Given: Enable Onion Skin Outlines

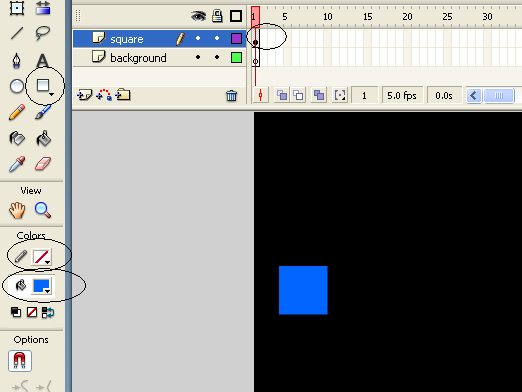Looking at the screenshot, I should pos(298,96).
